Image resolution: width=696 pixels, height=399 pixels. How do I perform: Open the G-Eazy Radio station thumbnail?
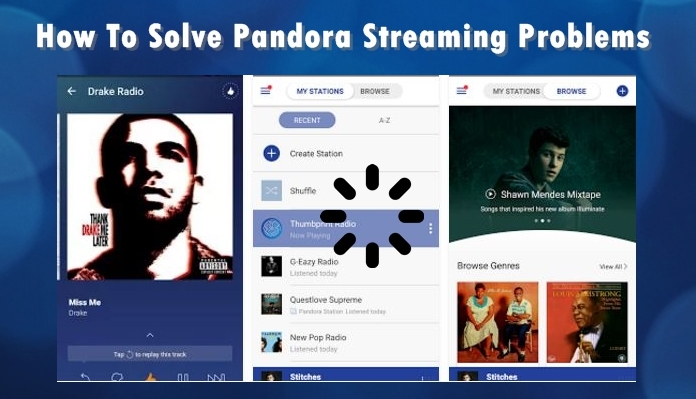tap(272, 266)
